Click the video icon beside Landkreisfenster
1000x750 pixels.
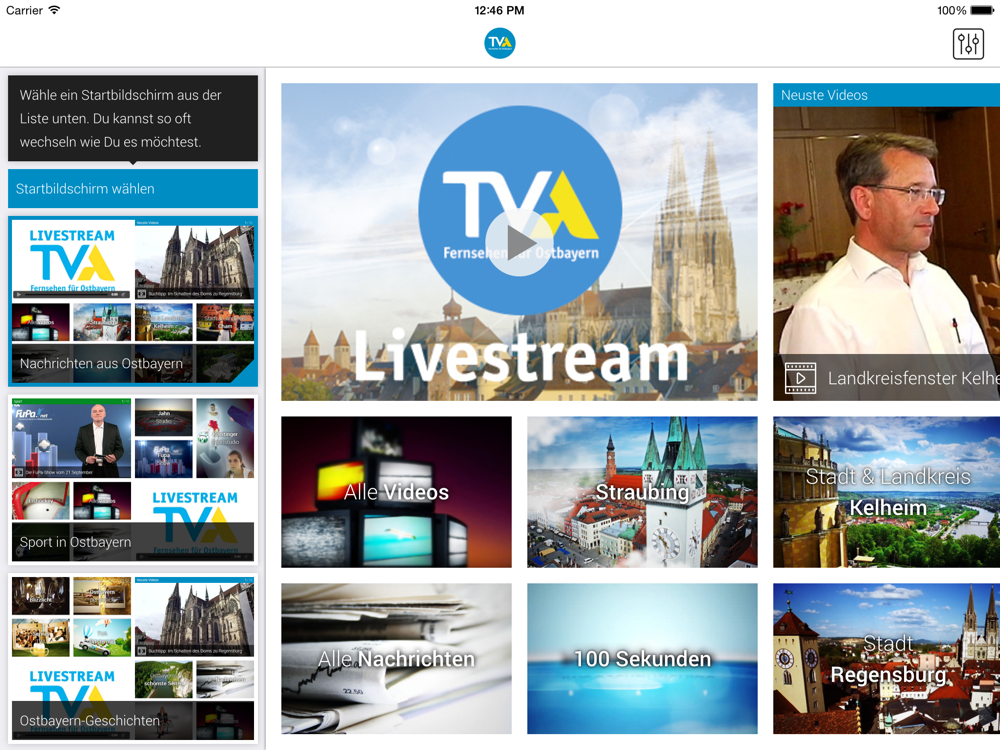[800, 378]
